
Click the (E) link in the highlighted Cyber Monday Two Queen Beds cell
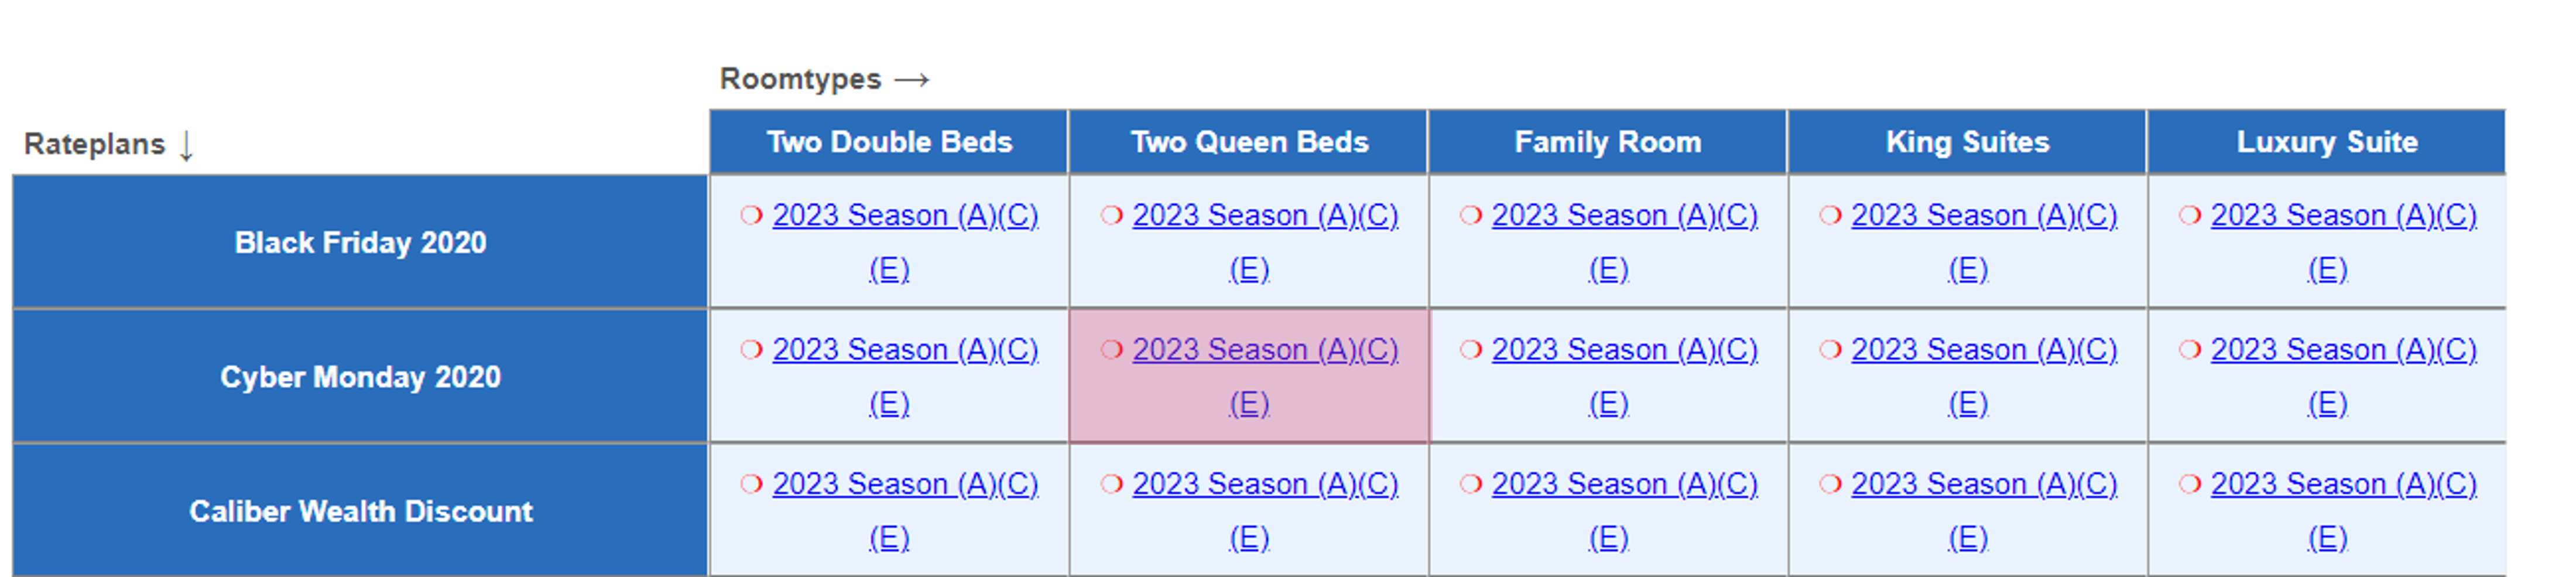1249,403
